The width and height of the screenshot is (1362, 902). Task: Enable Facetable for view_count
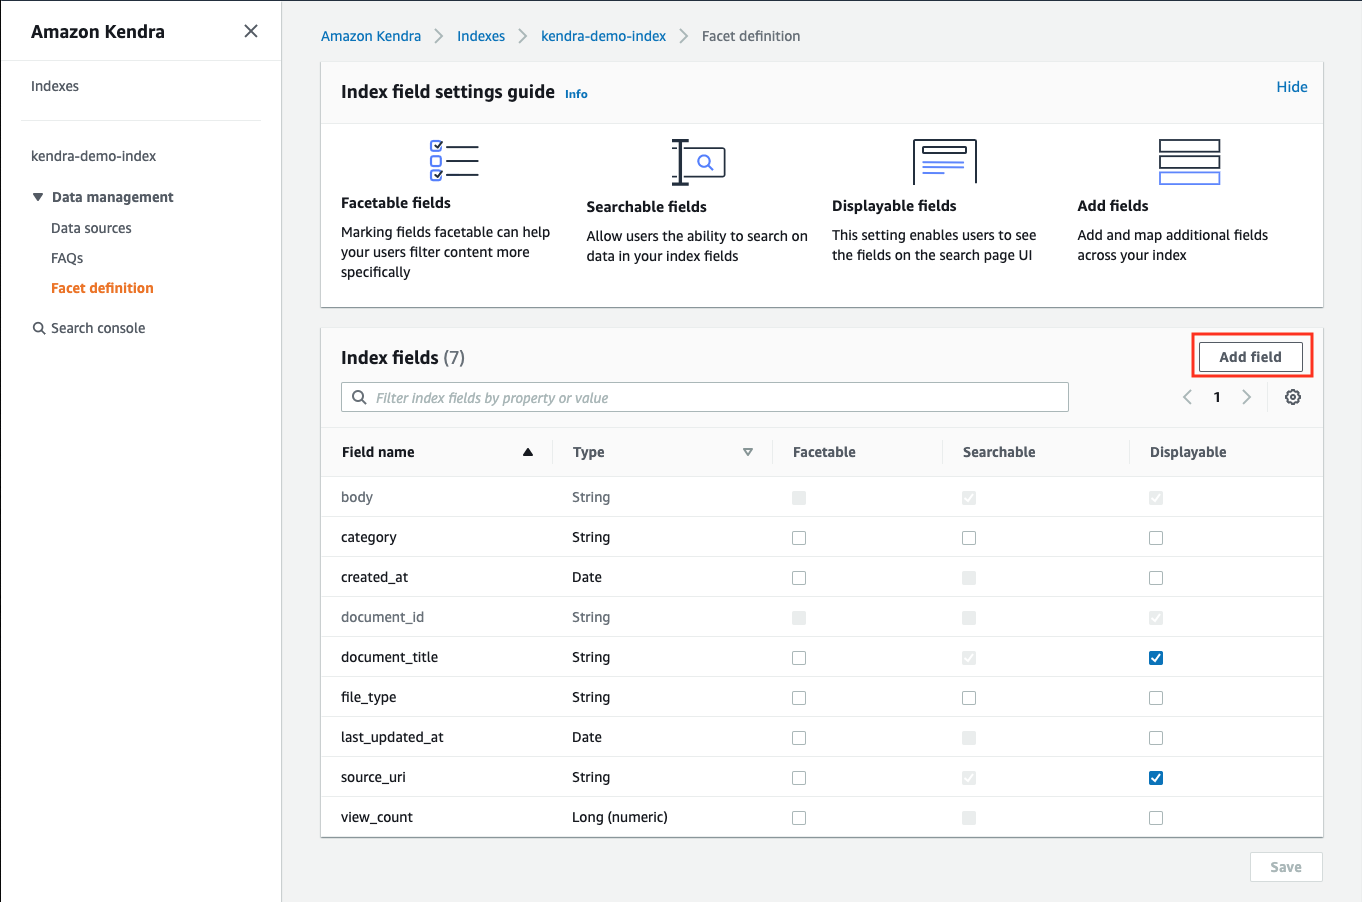click(799, 817)
